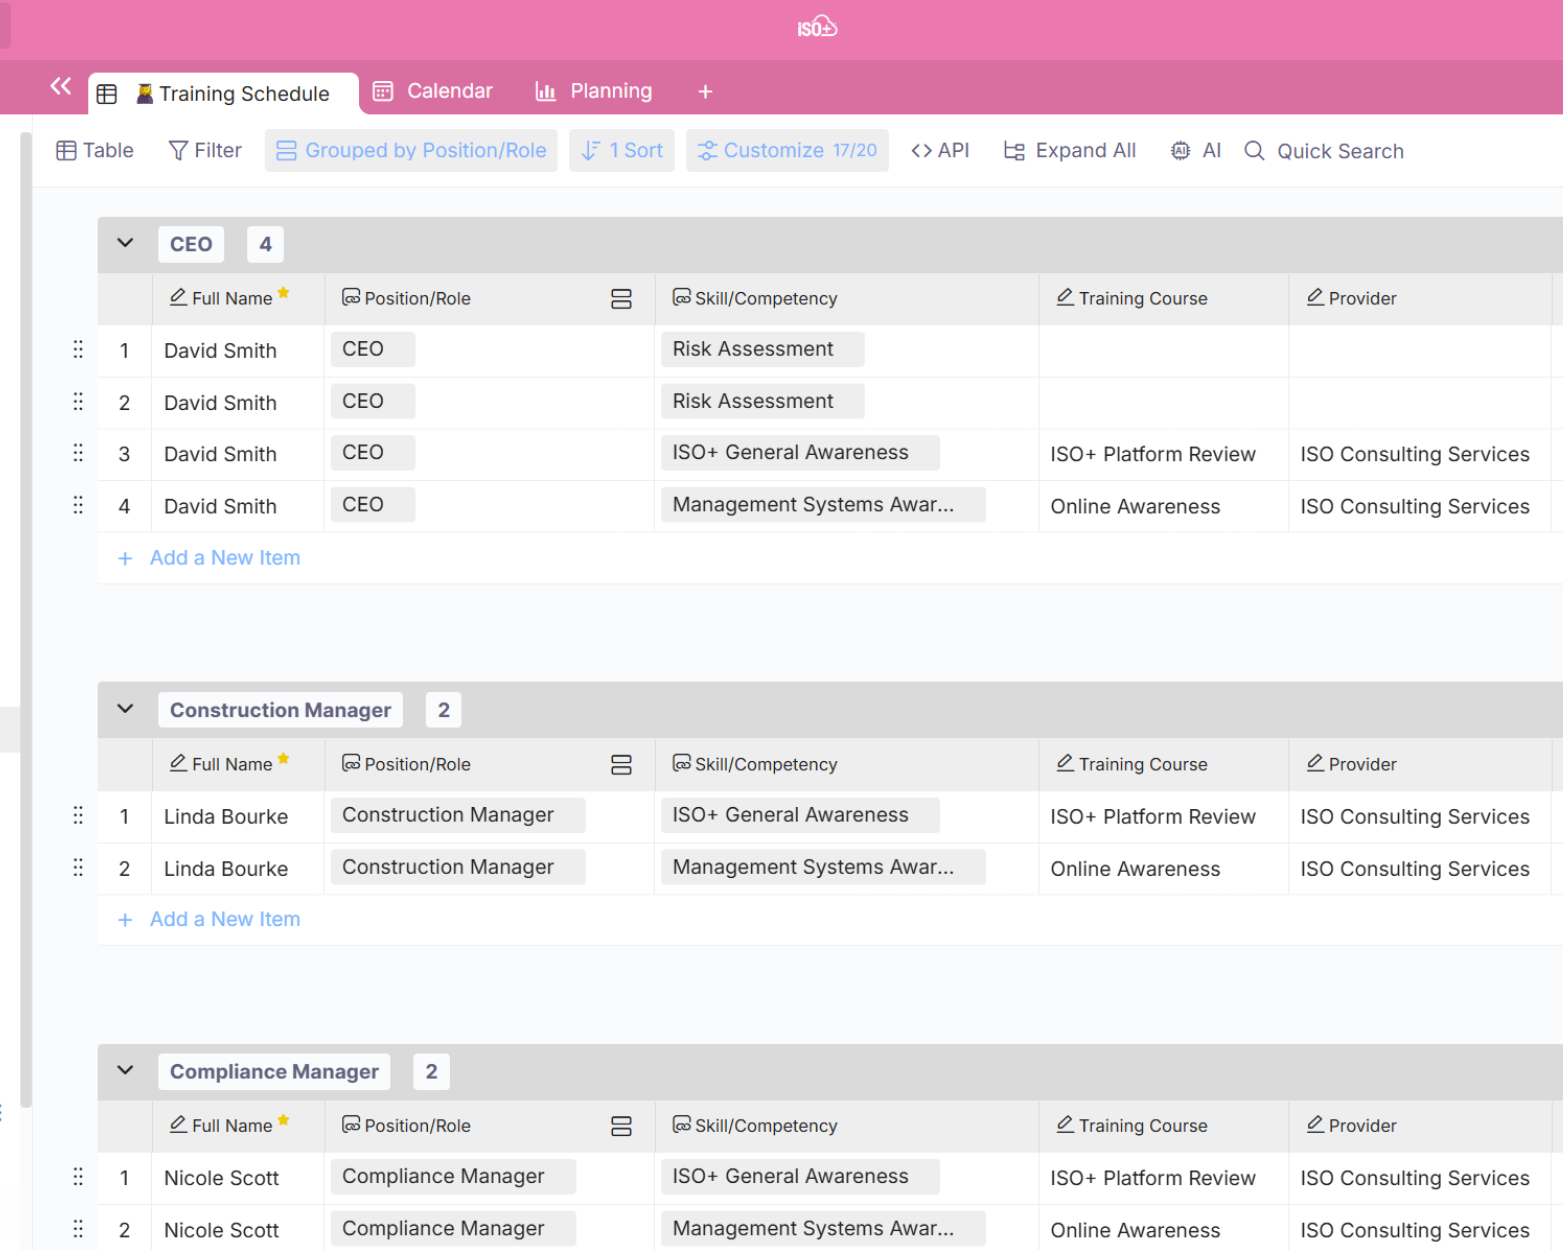Collapse the Compliance Manager group

pos(125,1070)
